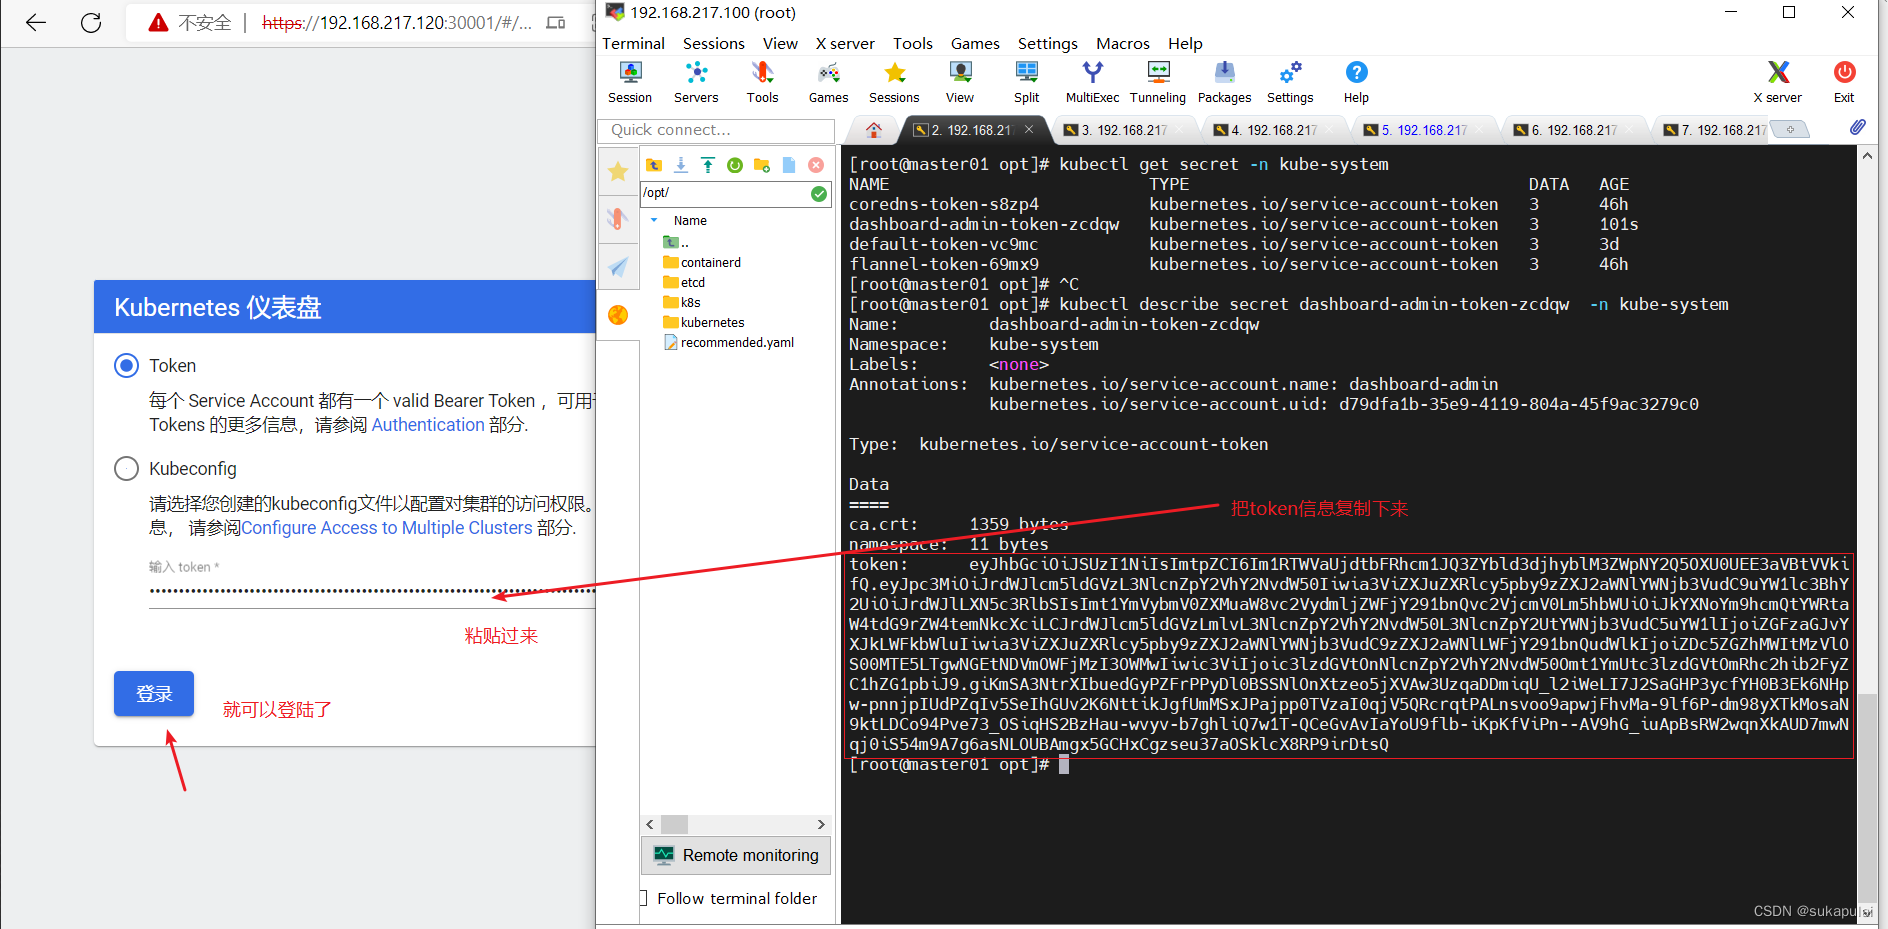
Task: Click the Quick connect field
Action: pos(716,130)
